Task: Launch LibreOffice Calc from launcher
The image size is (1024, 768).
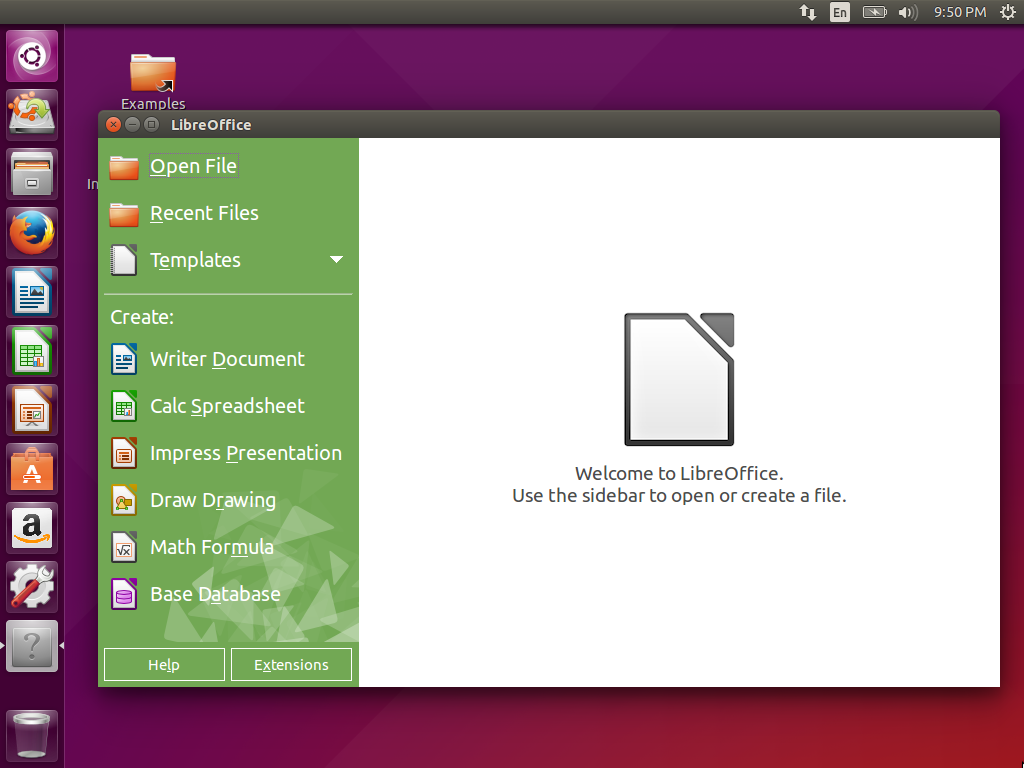Action: pos(32,351)
